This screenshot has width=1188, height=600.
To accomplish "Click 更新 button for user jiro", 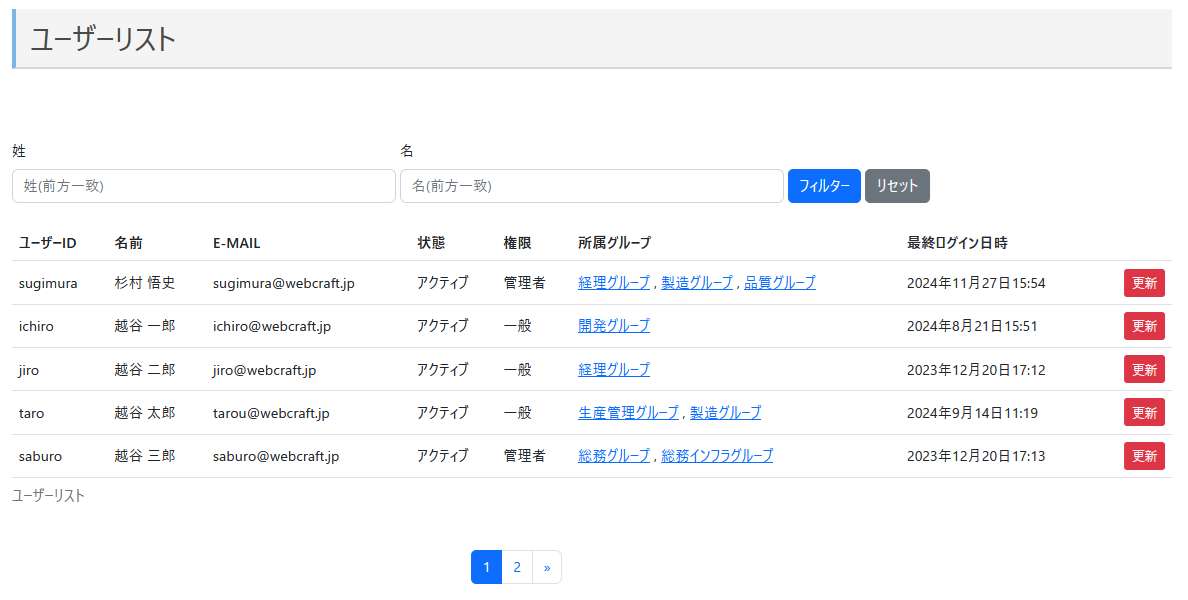I will (1144, 369).
